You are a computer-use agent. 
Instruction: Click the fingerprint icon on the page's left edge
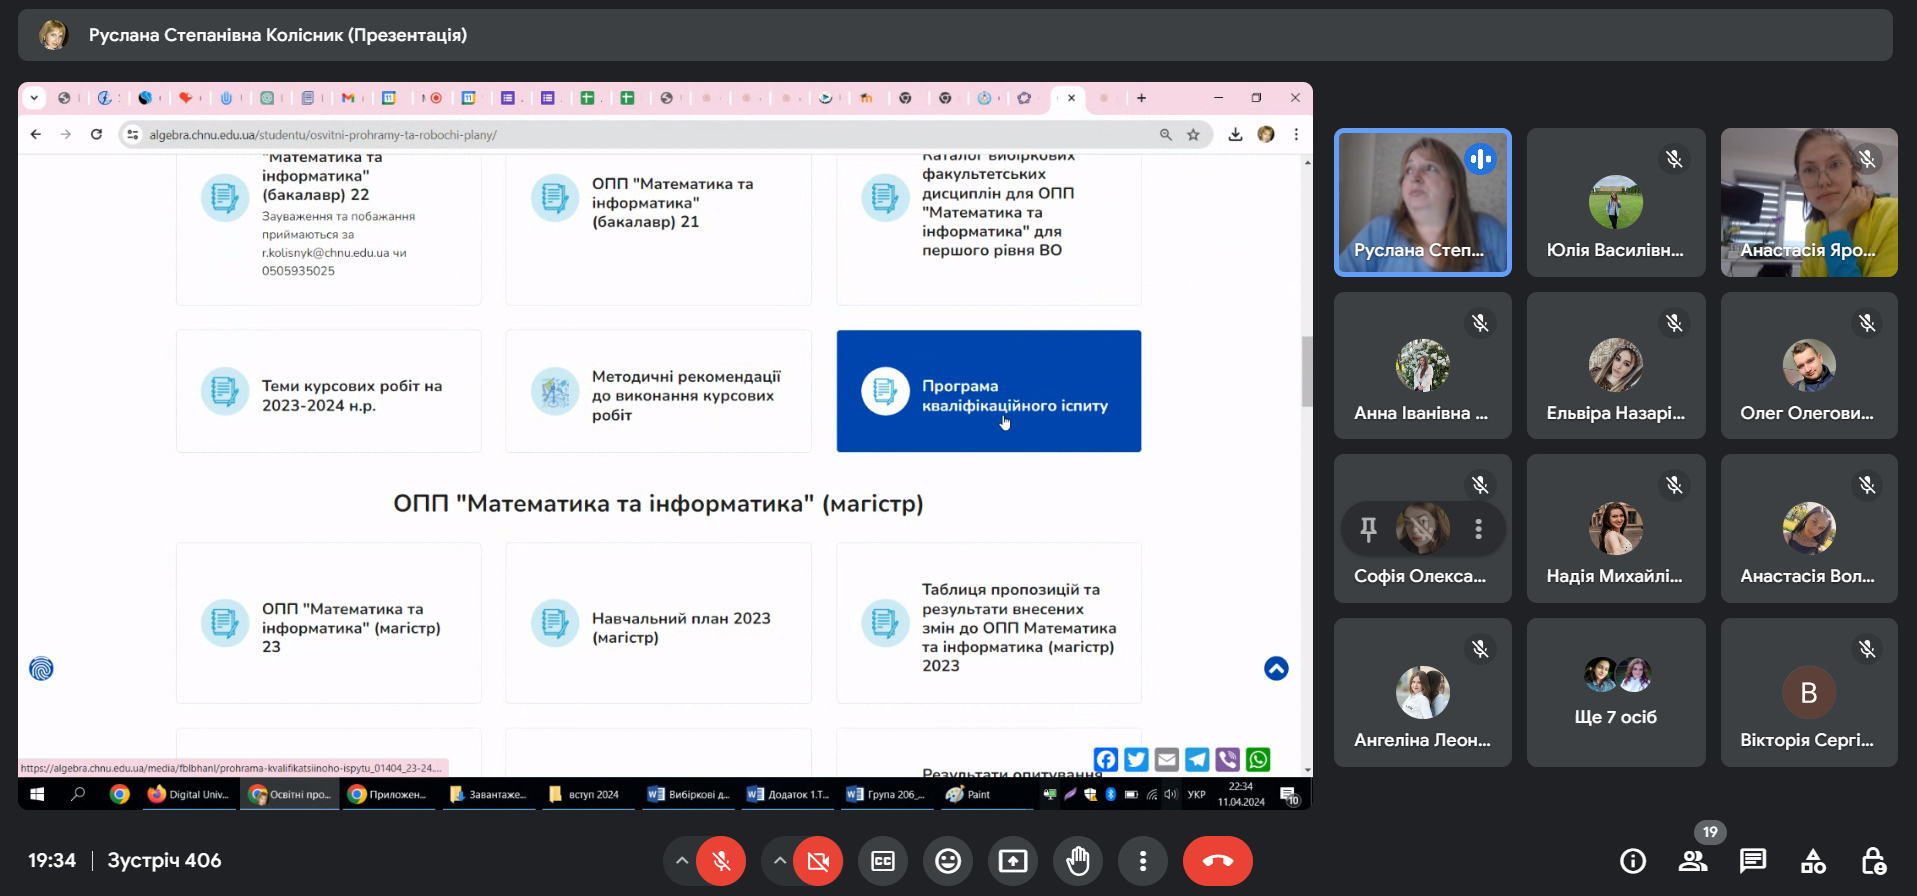[x=41, y=668]
